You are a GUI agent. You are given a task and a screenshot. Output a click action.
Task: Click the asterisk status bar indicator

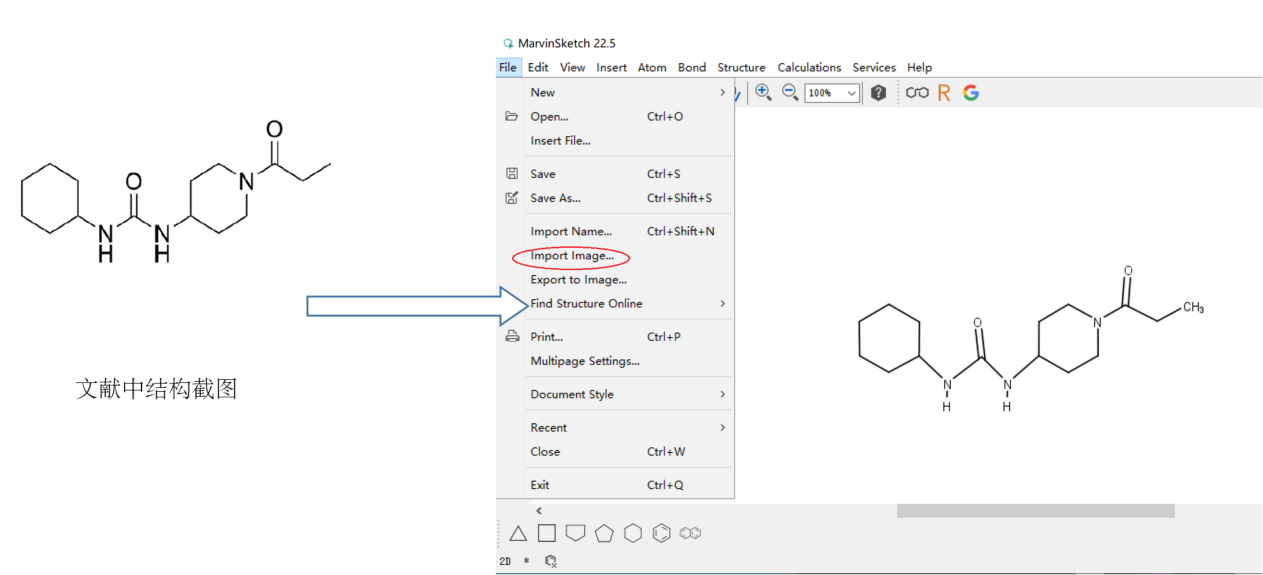click(x=527, y=562)
